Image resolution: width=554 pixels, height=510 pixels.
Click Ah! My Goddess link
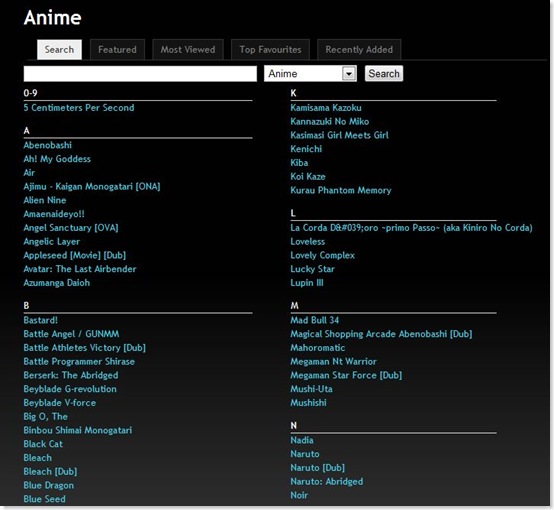coord(57,159)
